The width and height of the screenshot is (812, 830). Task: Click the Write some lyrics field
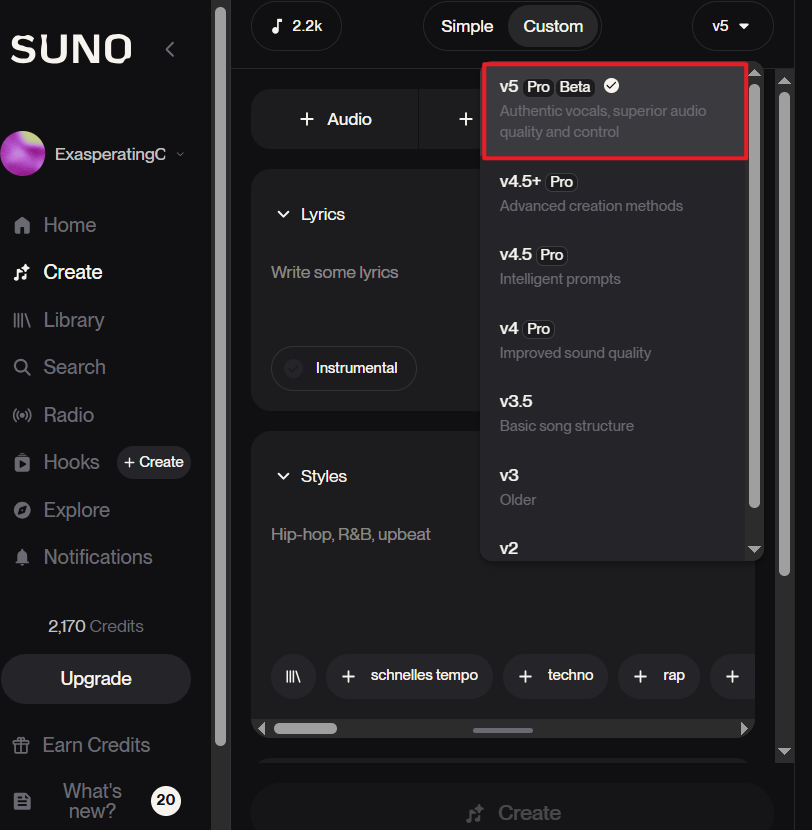(334, 271)
